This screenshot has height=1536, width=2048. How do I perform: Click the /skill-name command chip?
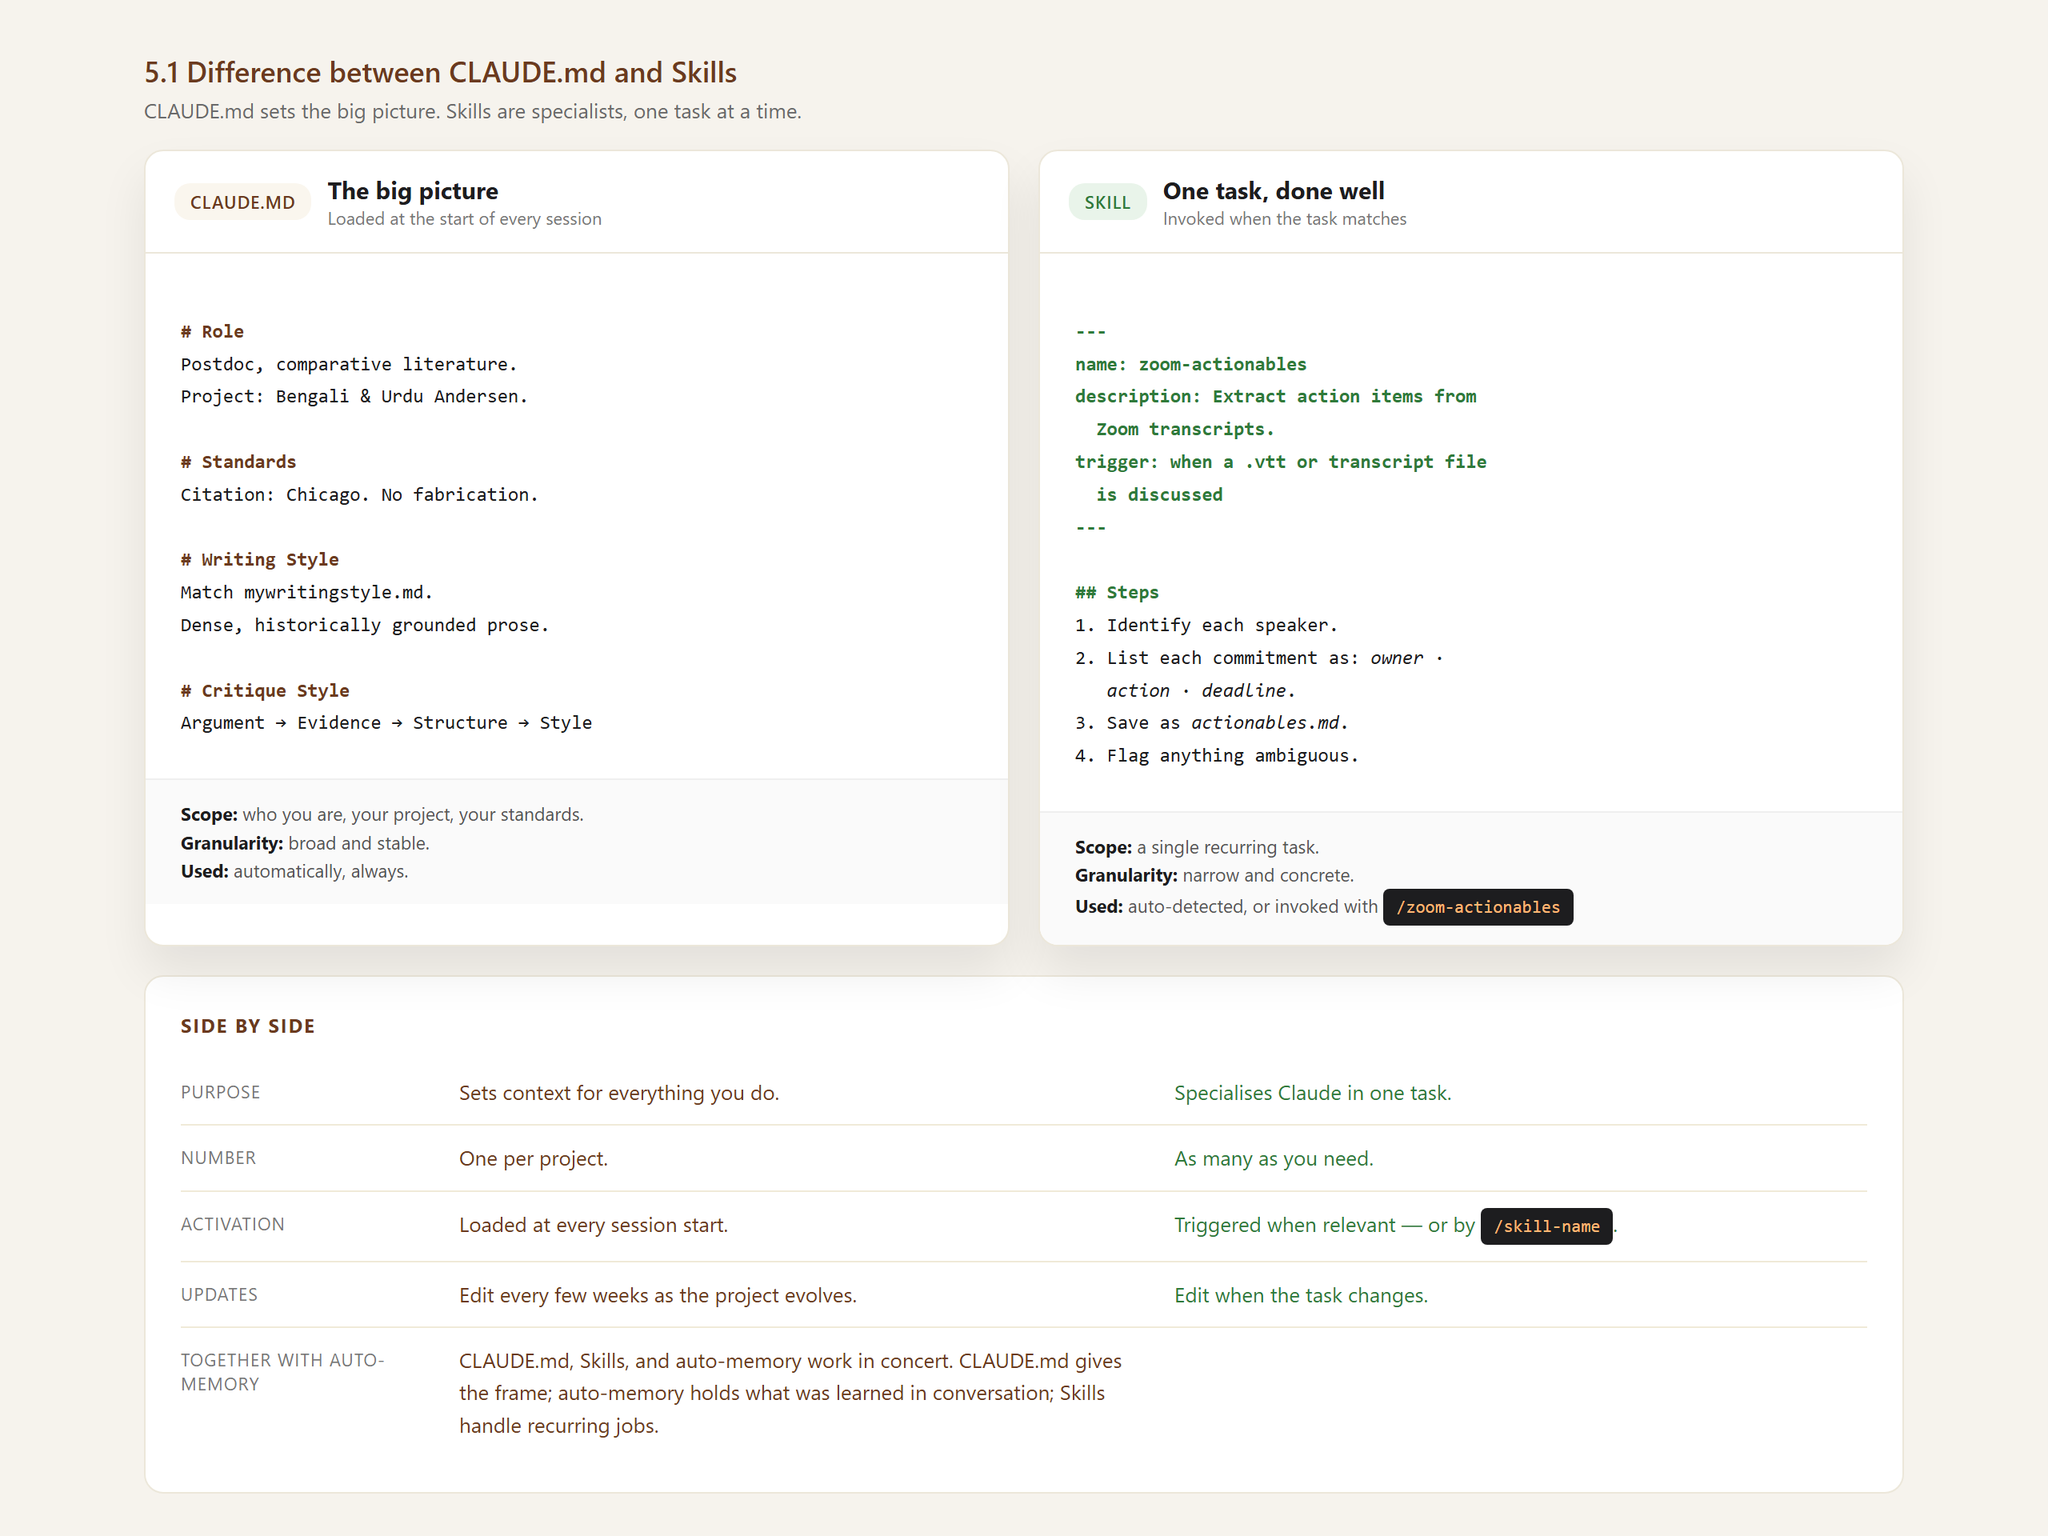(x=1546, y=1226)
